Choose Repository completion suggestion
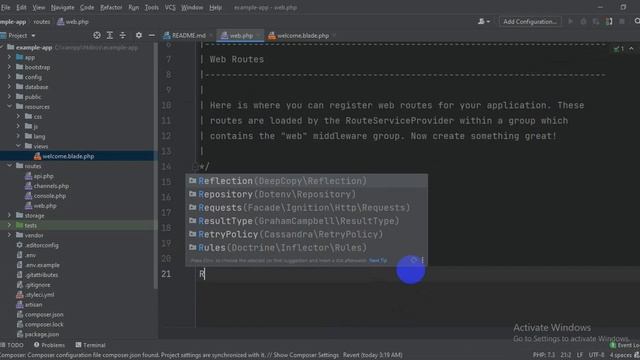The width and height of the screenshot is (640, 360). 307,194
